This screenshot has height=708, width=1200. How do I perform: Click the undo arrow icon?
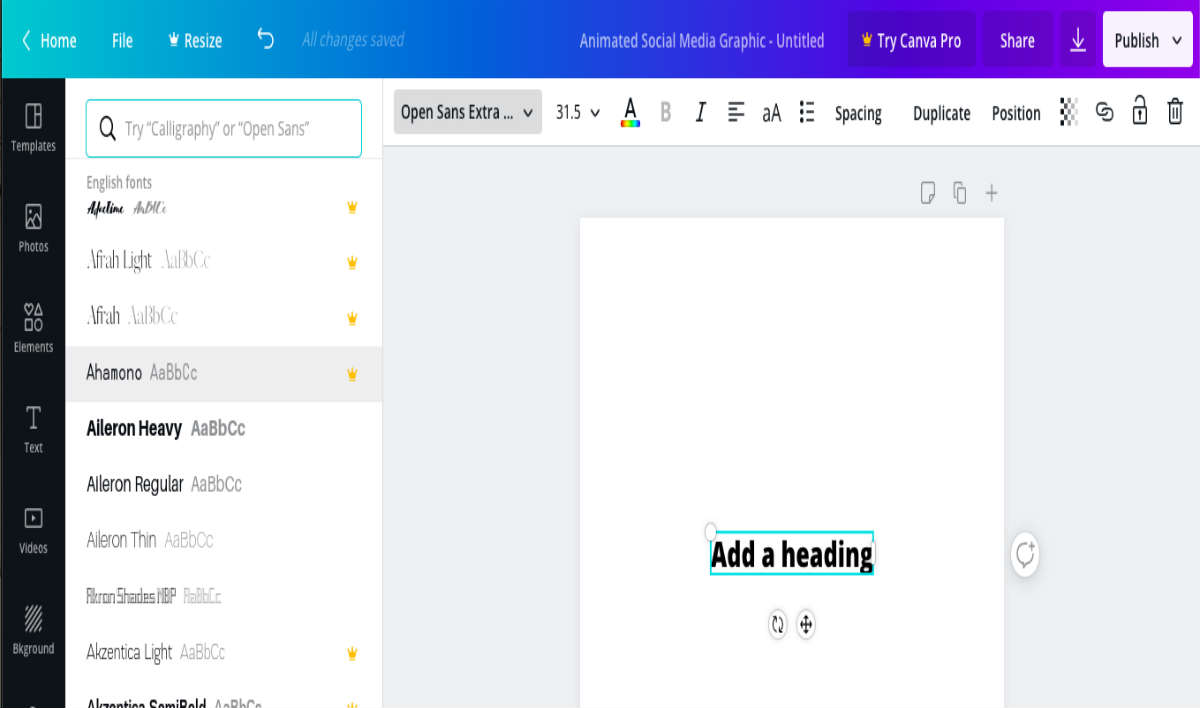(265, 40)
